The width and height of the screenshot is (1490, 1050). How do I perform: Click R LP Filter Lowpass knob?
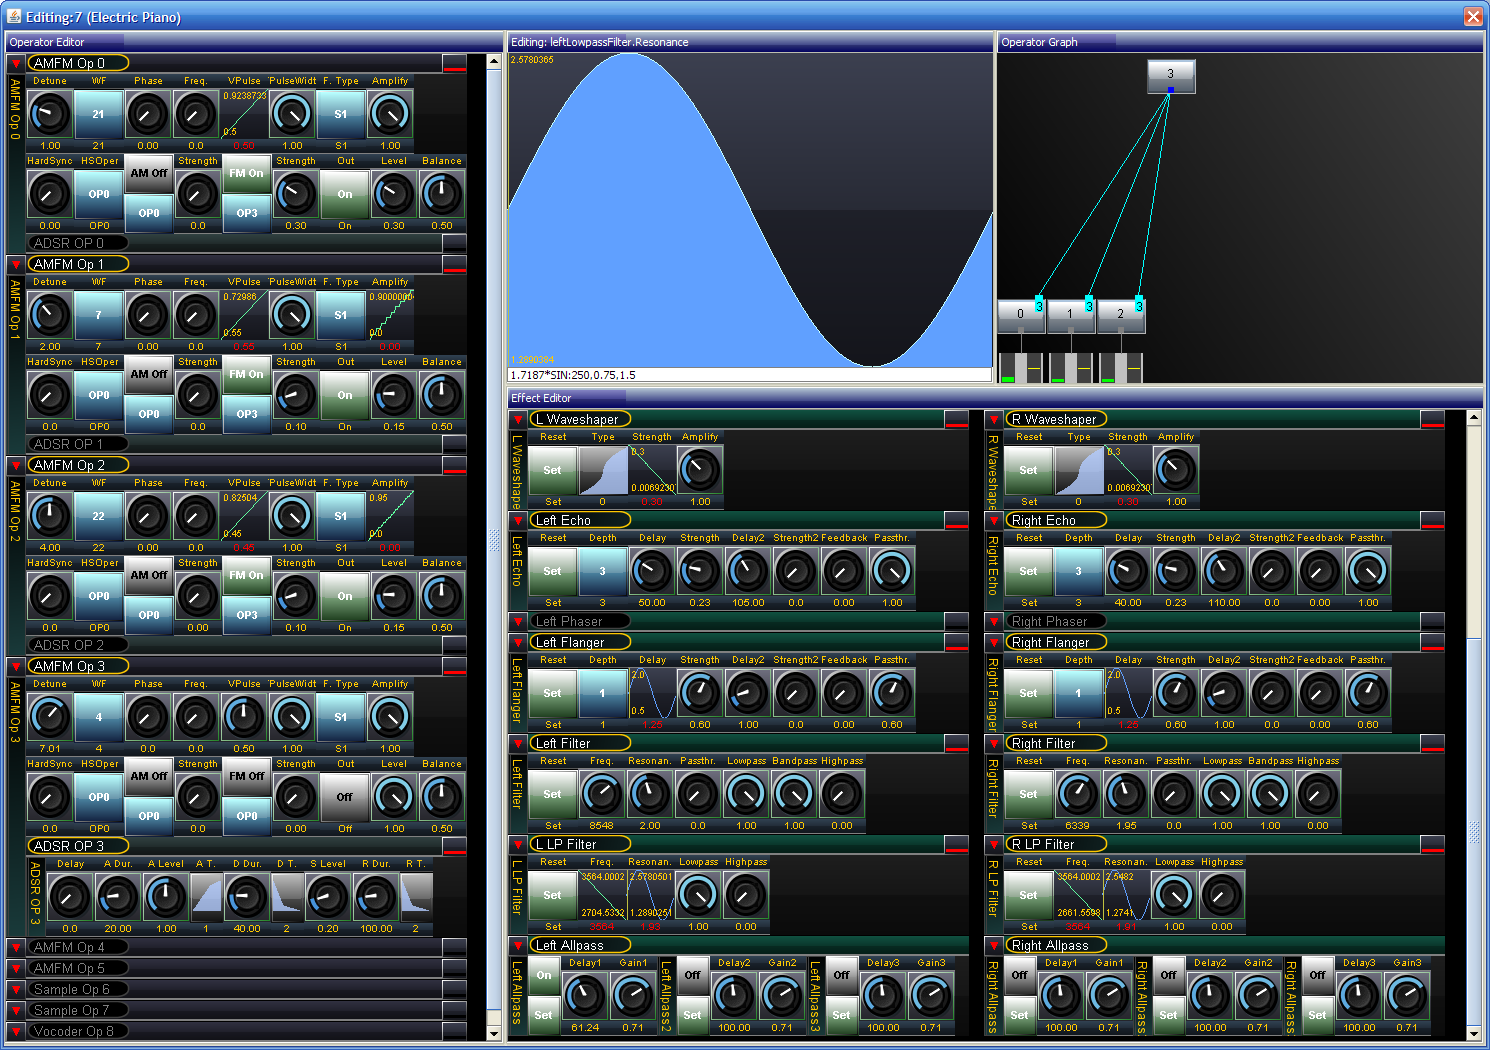(x=1174, y=895)
